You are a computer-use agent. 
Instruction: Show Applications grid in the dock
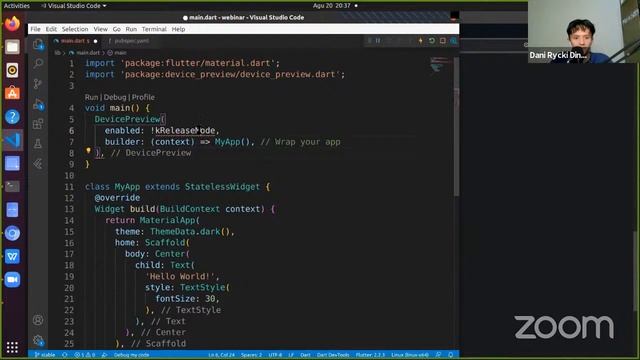pyautogui.click(x=12, y=347)
